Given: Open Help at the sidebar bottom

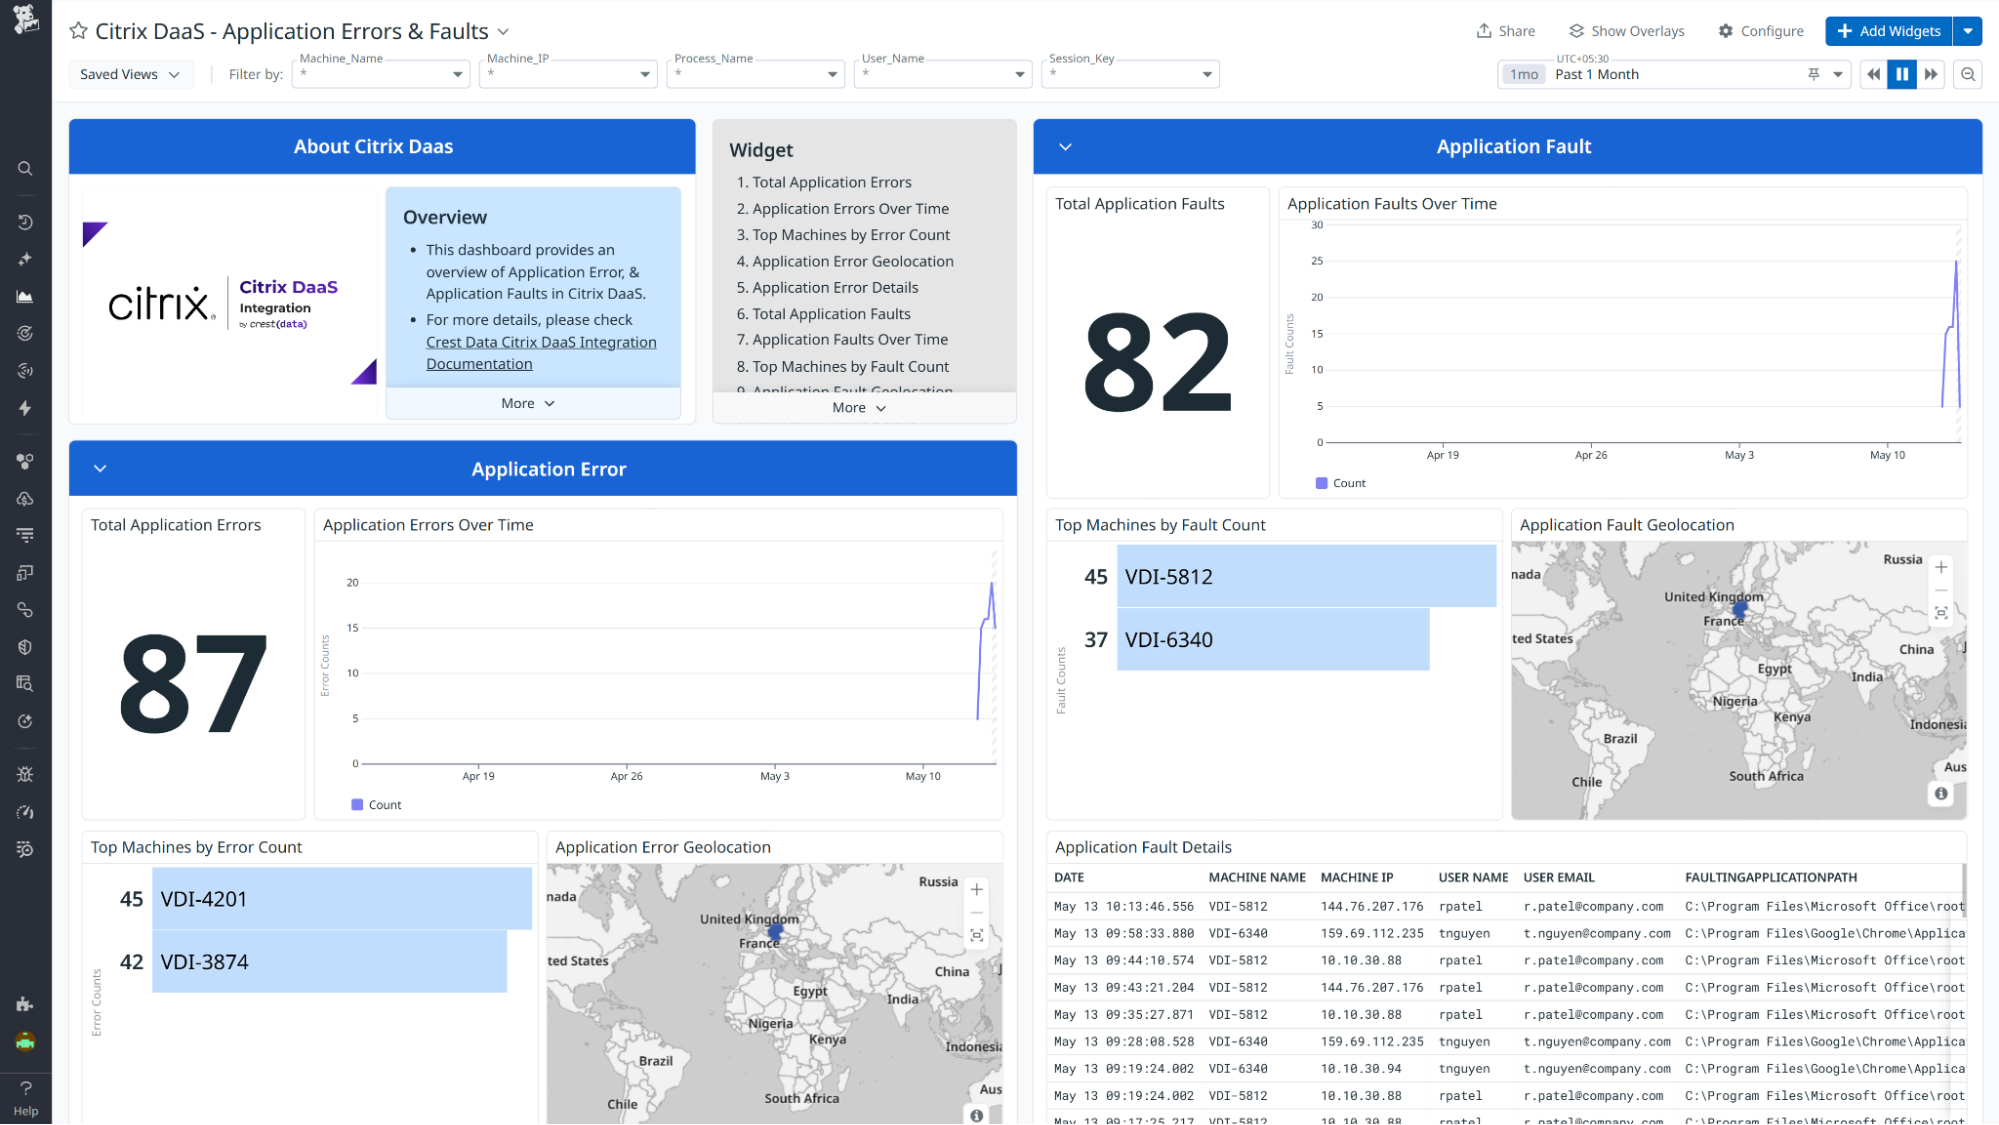Looking at the screenshot, I should point(26,1098).
